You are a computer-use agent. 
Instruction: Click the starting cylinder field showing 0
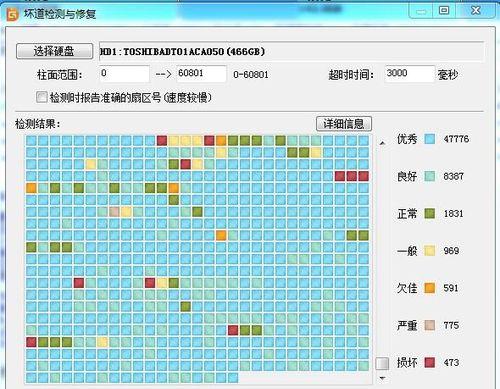coord(125,74)
